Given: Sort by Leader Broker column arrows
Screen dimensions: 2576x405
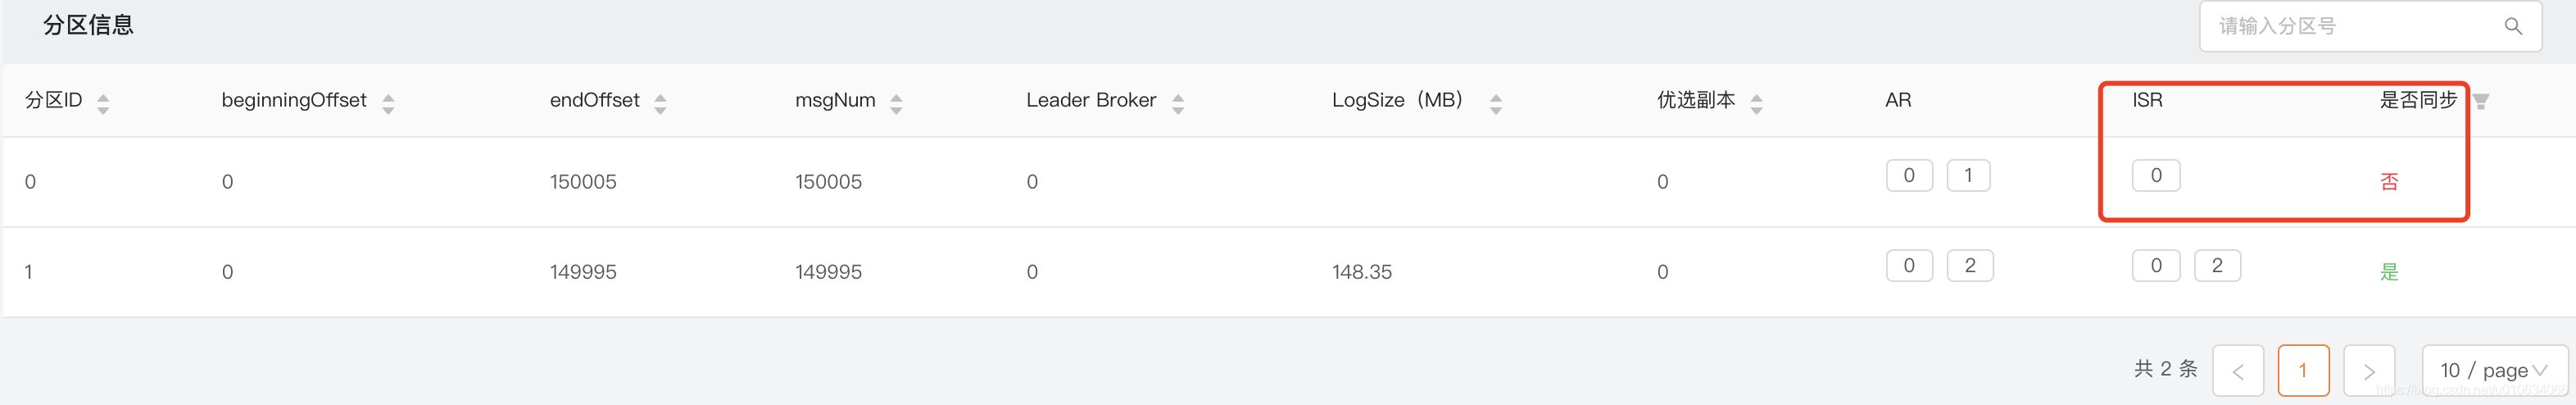Looking at the screenshot, I should tap(1178, 103).
